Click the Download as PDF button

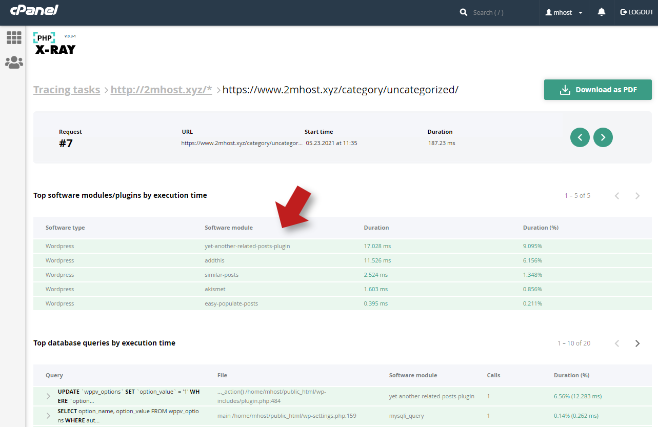coord(597,90)
